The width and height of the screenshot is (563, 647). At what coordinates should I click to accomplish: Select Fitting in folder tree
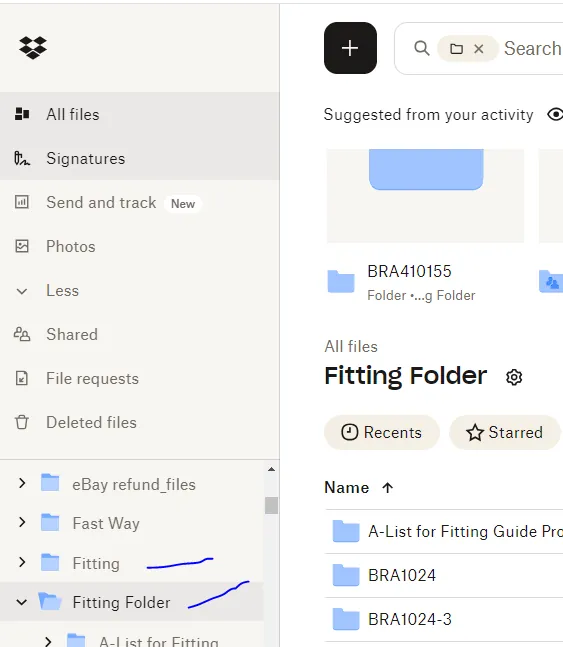96,563
